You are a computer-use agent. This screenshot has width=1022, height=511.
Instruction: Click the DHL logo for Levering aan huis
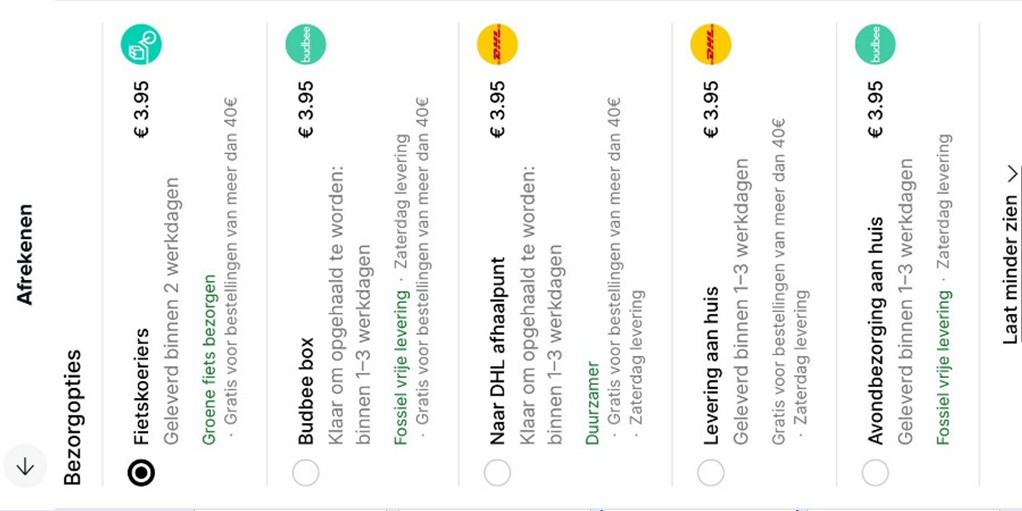tap(711, 45)
